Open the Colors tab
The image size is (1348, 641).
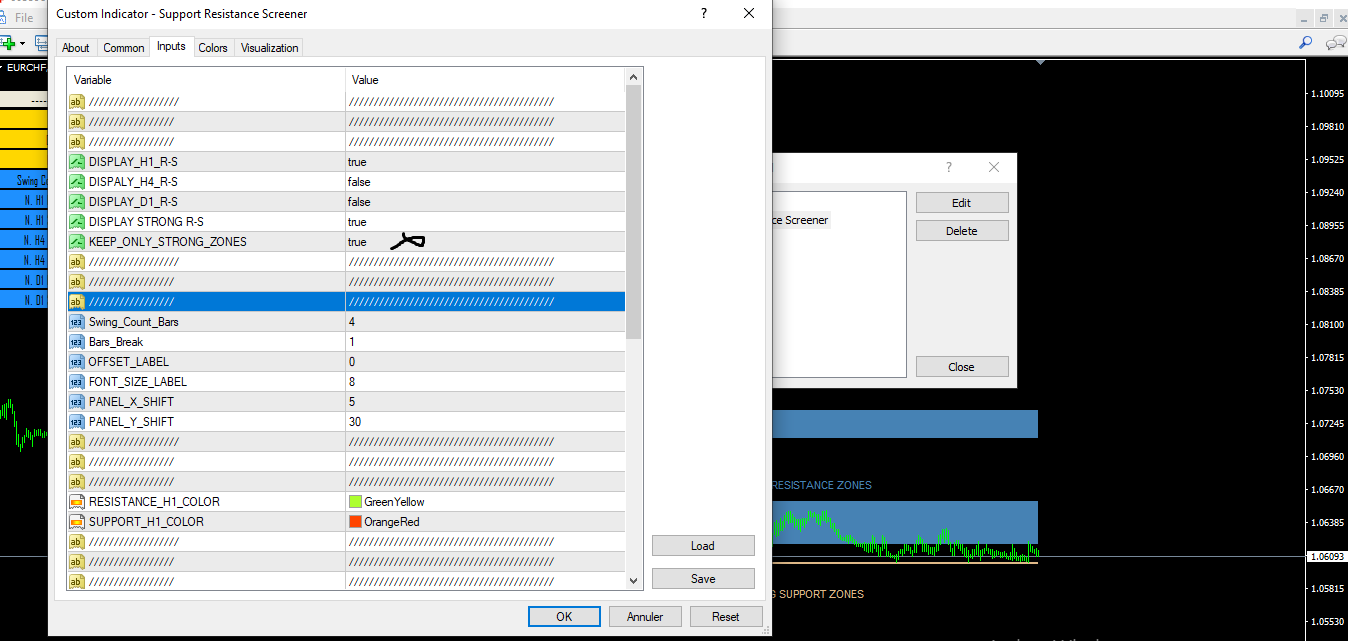[x=213, y=48]
